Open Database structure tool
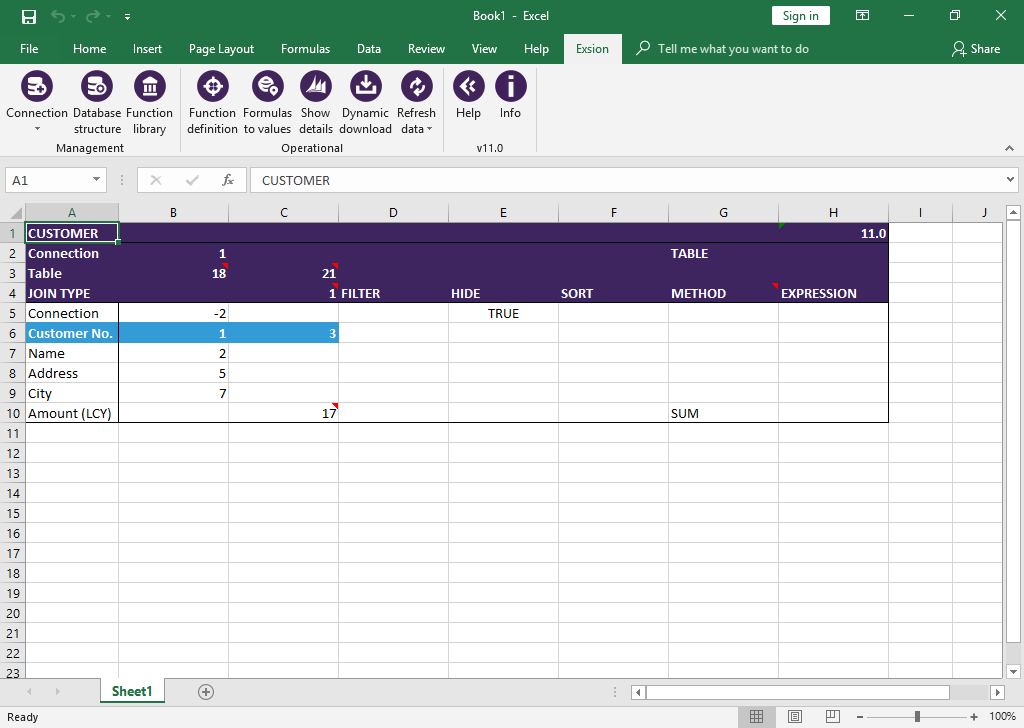Image resolution: width=1024 pixels, height=728 pixels. point(97,87)
